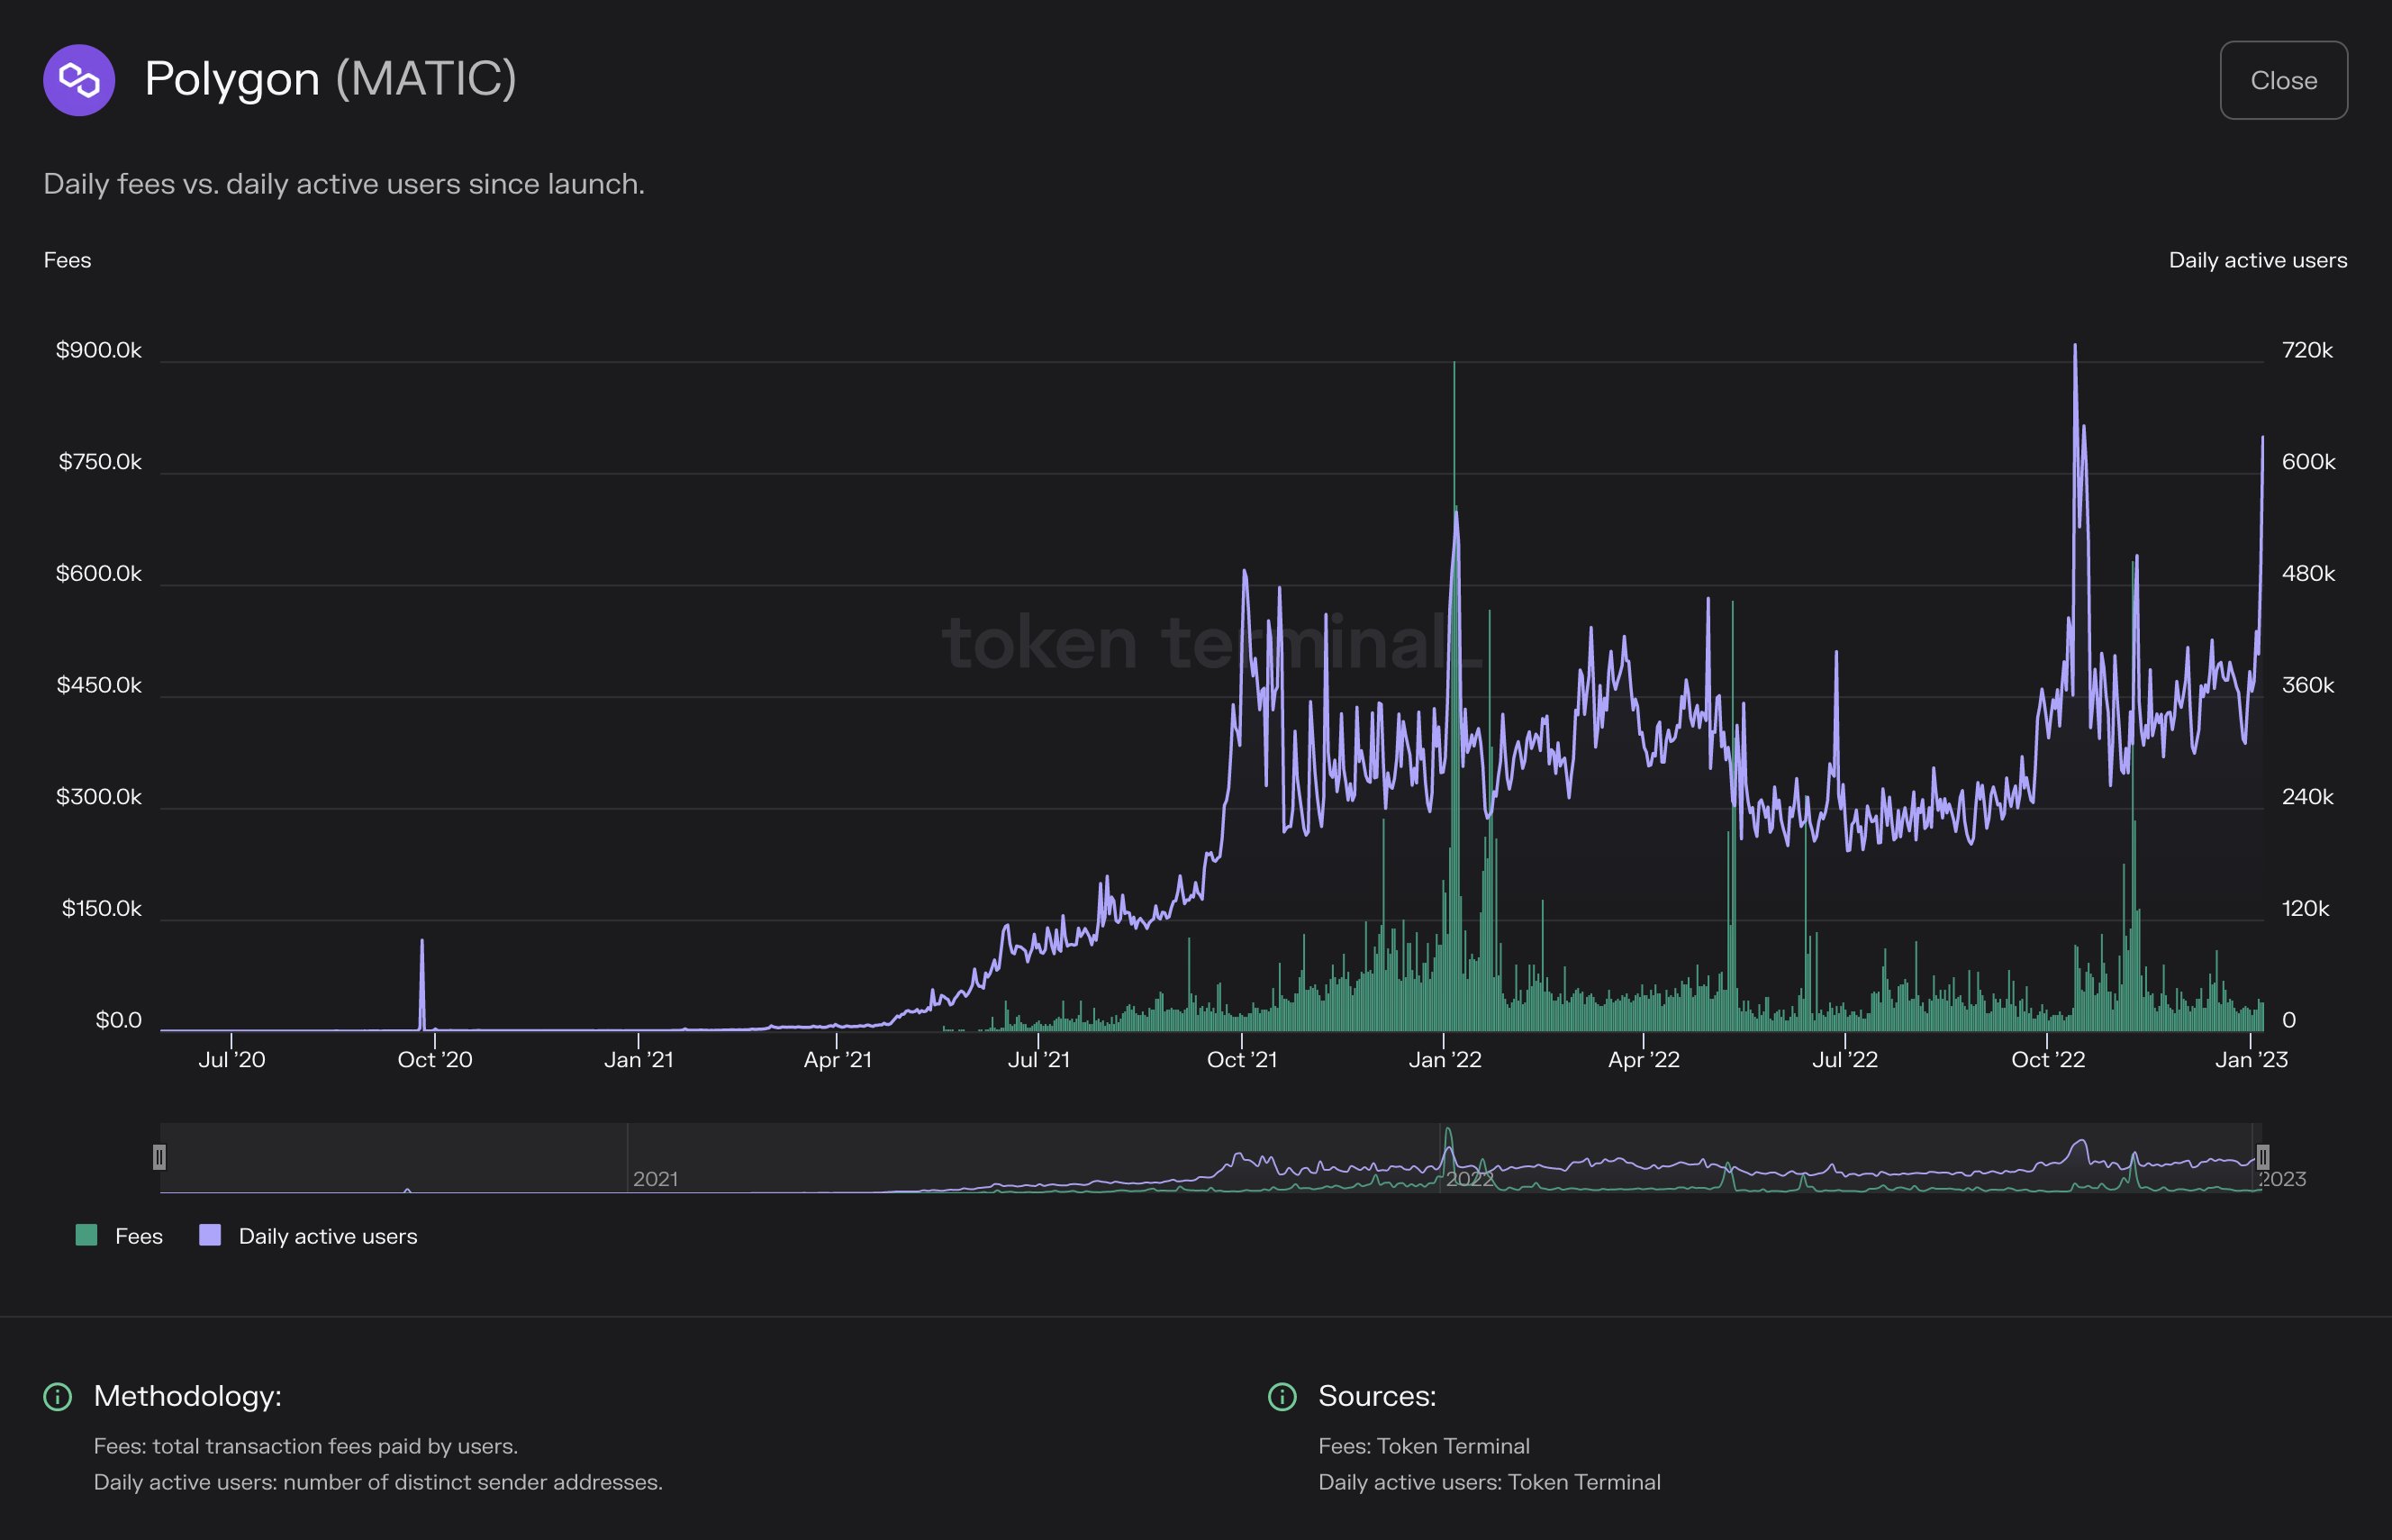The image size is (2392, 1540).
Task: Click the Polygon logo icon
Action: coord(81,80)
